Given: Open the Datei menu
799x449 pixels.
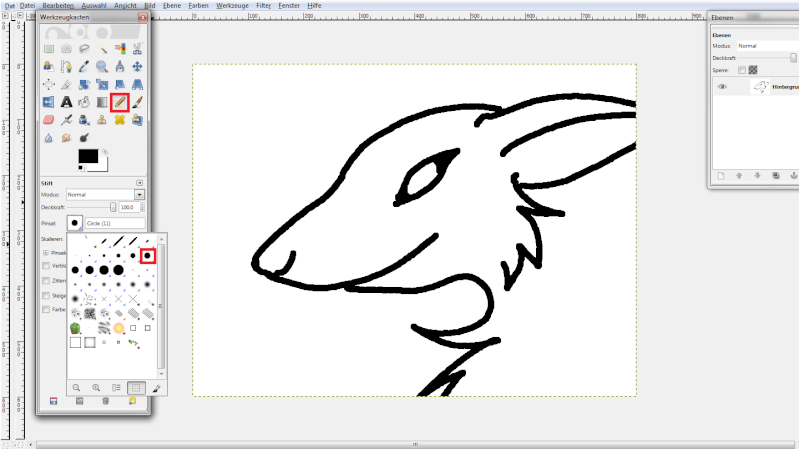Looking at the screenshot, I should point(27,6).
